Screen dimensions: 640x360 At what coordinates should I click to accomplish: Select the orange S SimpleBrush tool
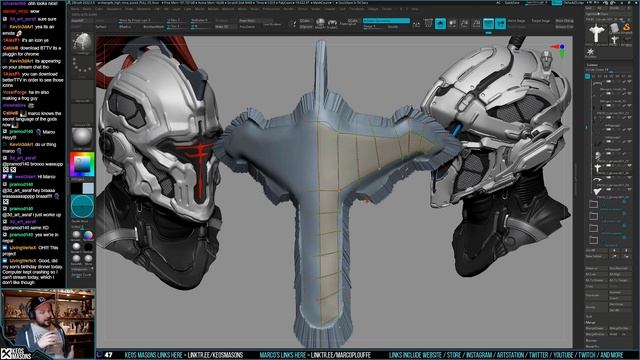click(x=627, y=28)
